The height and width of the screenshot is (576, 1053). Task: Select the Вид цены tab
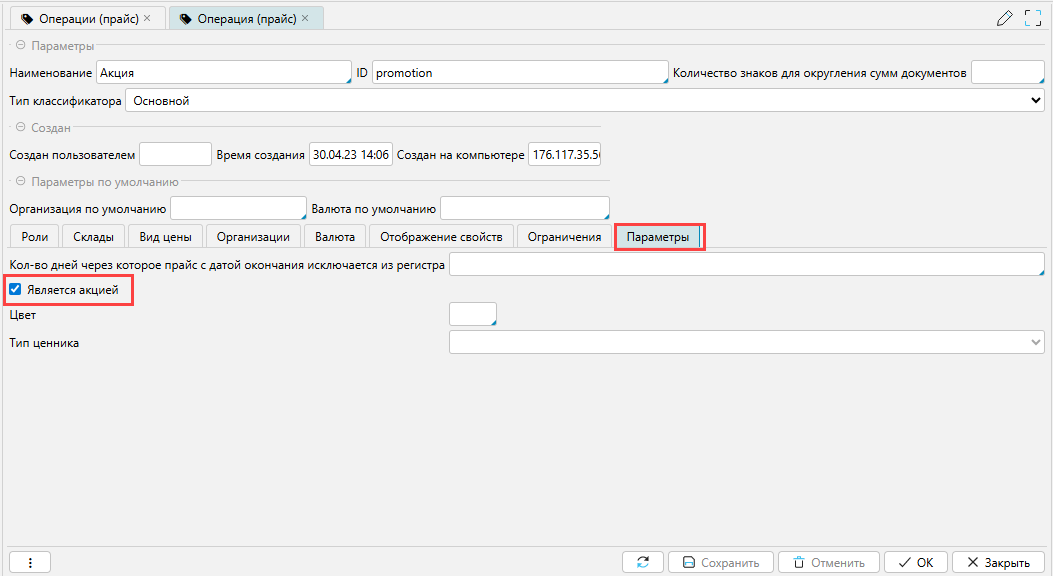(x=166, y=236)
